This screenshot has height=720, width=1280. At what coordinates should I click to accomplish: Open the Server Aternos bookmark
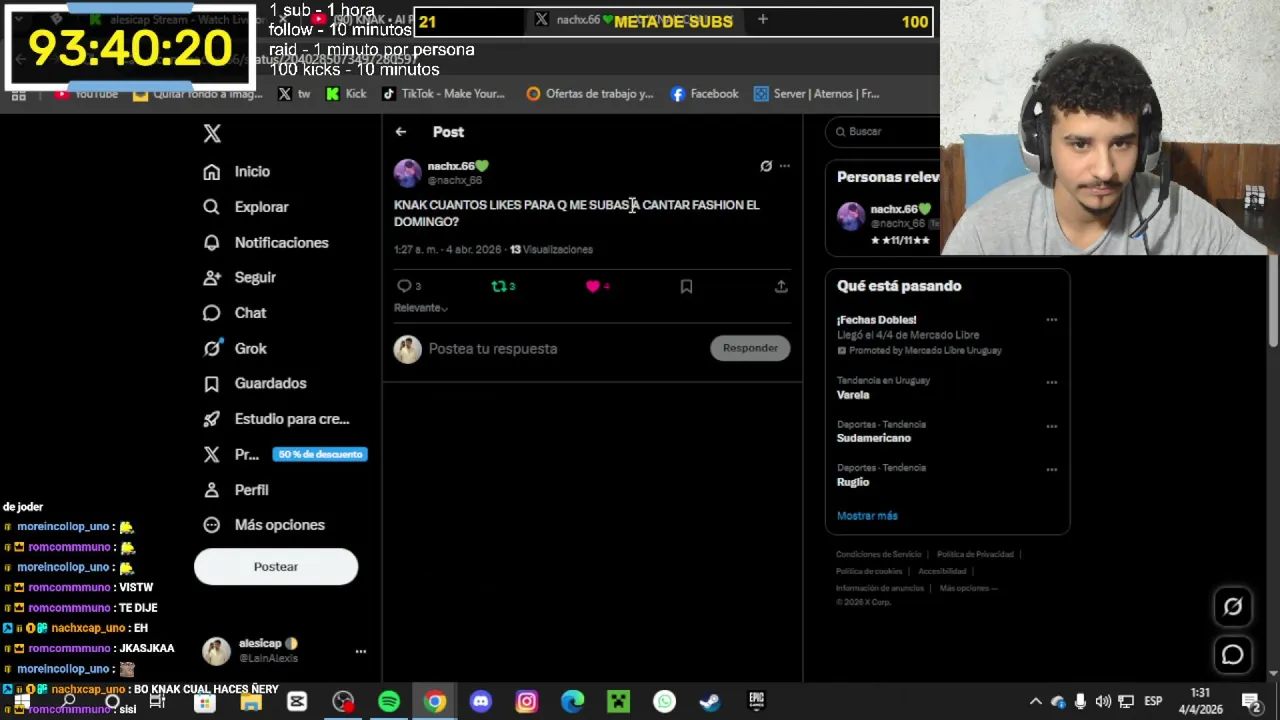(816, 94)
